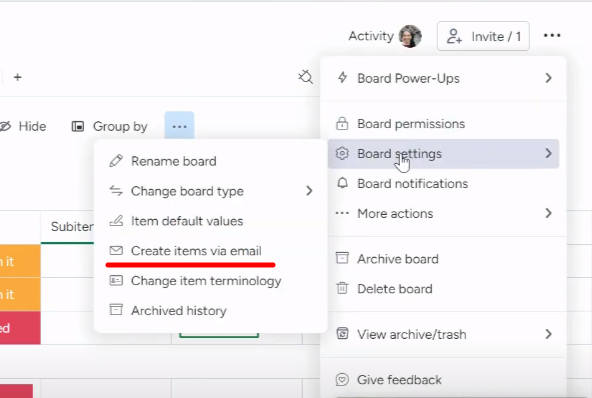
Task: Click the lightning bolt Power-Ups icon
Action: 342,77
